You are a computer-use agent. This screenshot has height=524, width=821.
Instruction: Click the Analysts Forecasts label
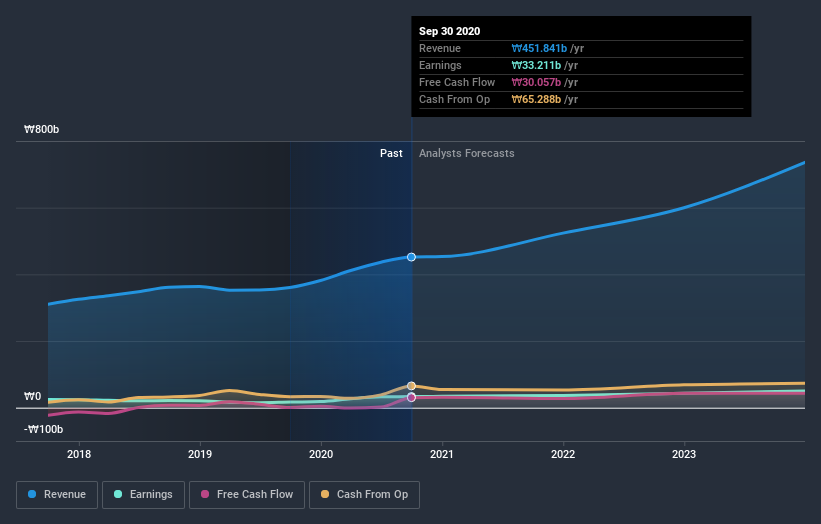tap(467, 153)
